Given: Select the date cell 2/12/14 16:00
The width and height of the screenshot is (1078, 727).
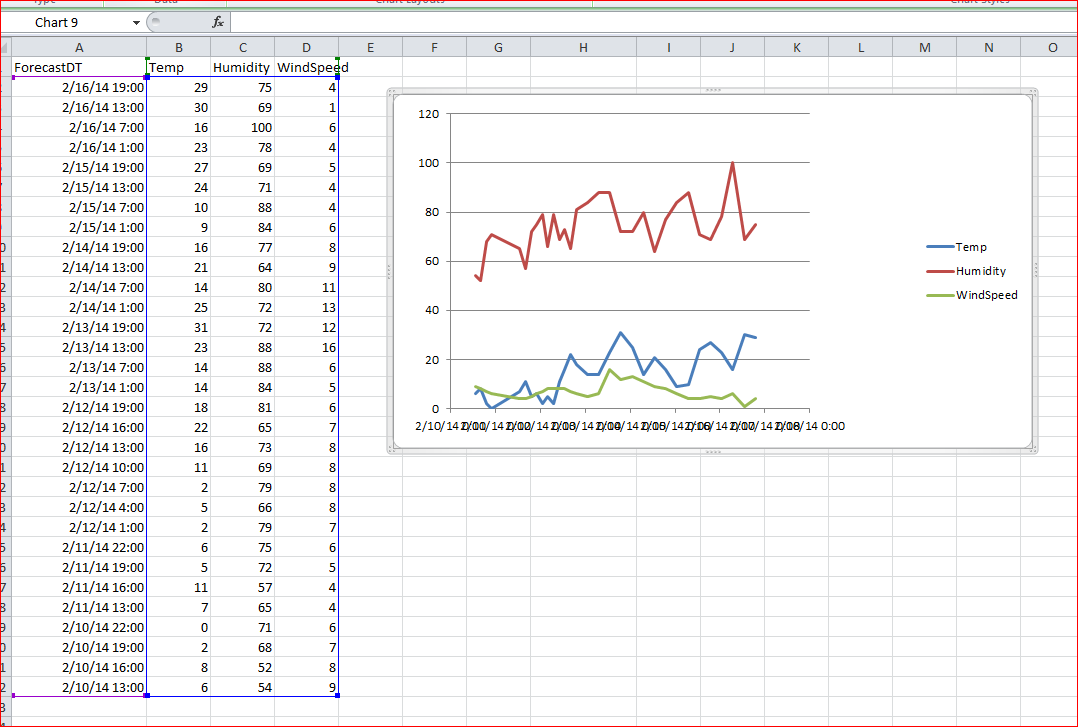Looking at the screenshot, I should tap(79, 427).
